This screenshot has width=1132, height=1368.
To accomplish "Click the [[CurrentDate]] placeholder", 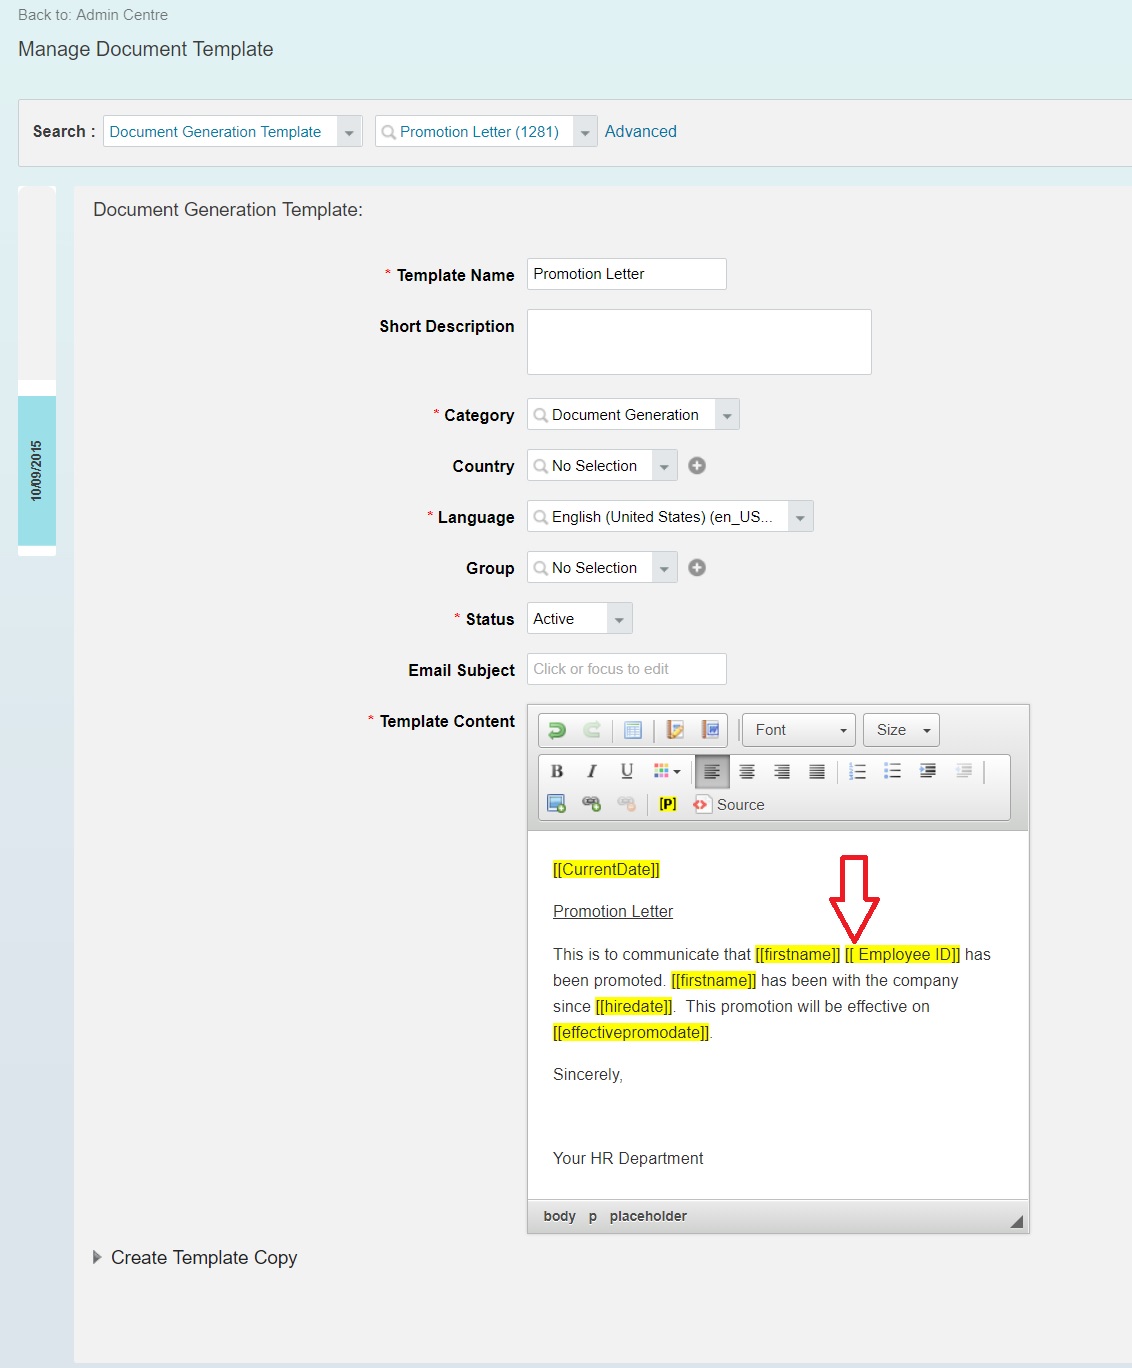I will 607,869.
